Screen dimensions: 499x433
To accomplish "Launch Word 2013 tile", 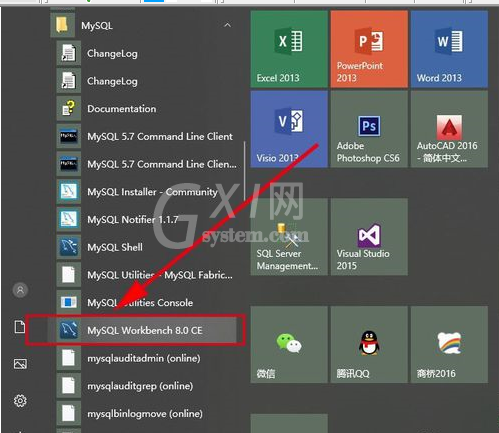I will (x=449, y=49).
